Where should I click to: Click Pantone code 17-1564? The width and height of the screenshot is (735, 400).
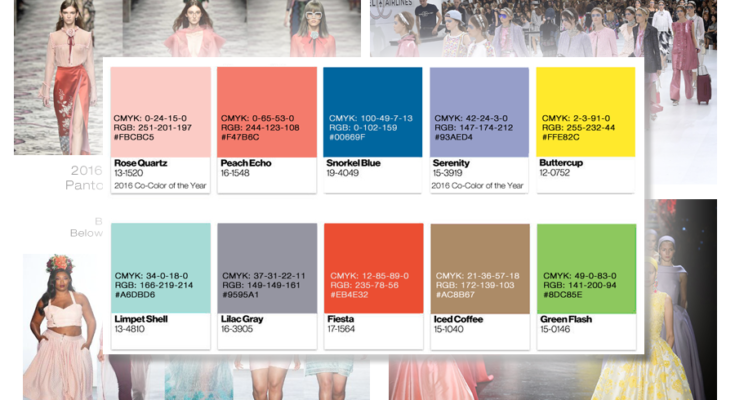[341, 329]
